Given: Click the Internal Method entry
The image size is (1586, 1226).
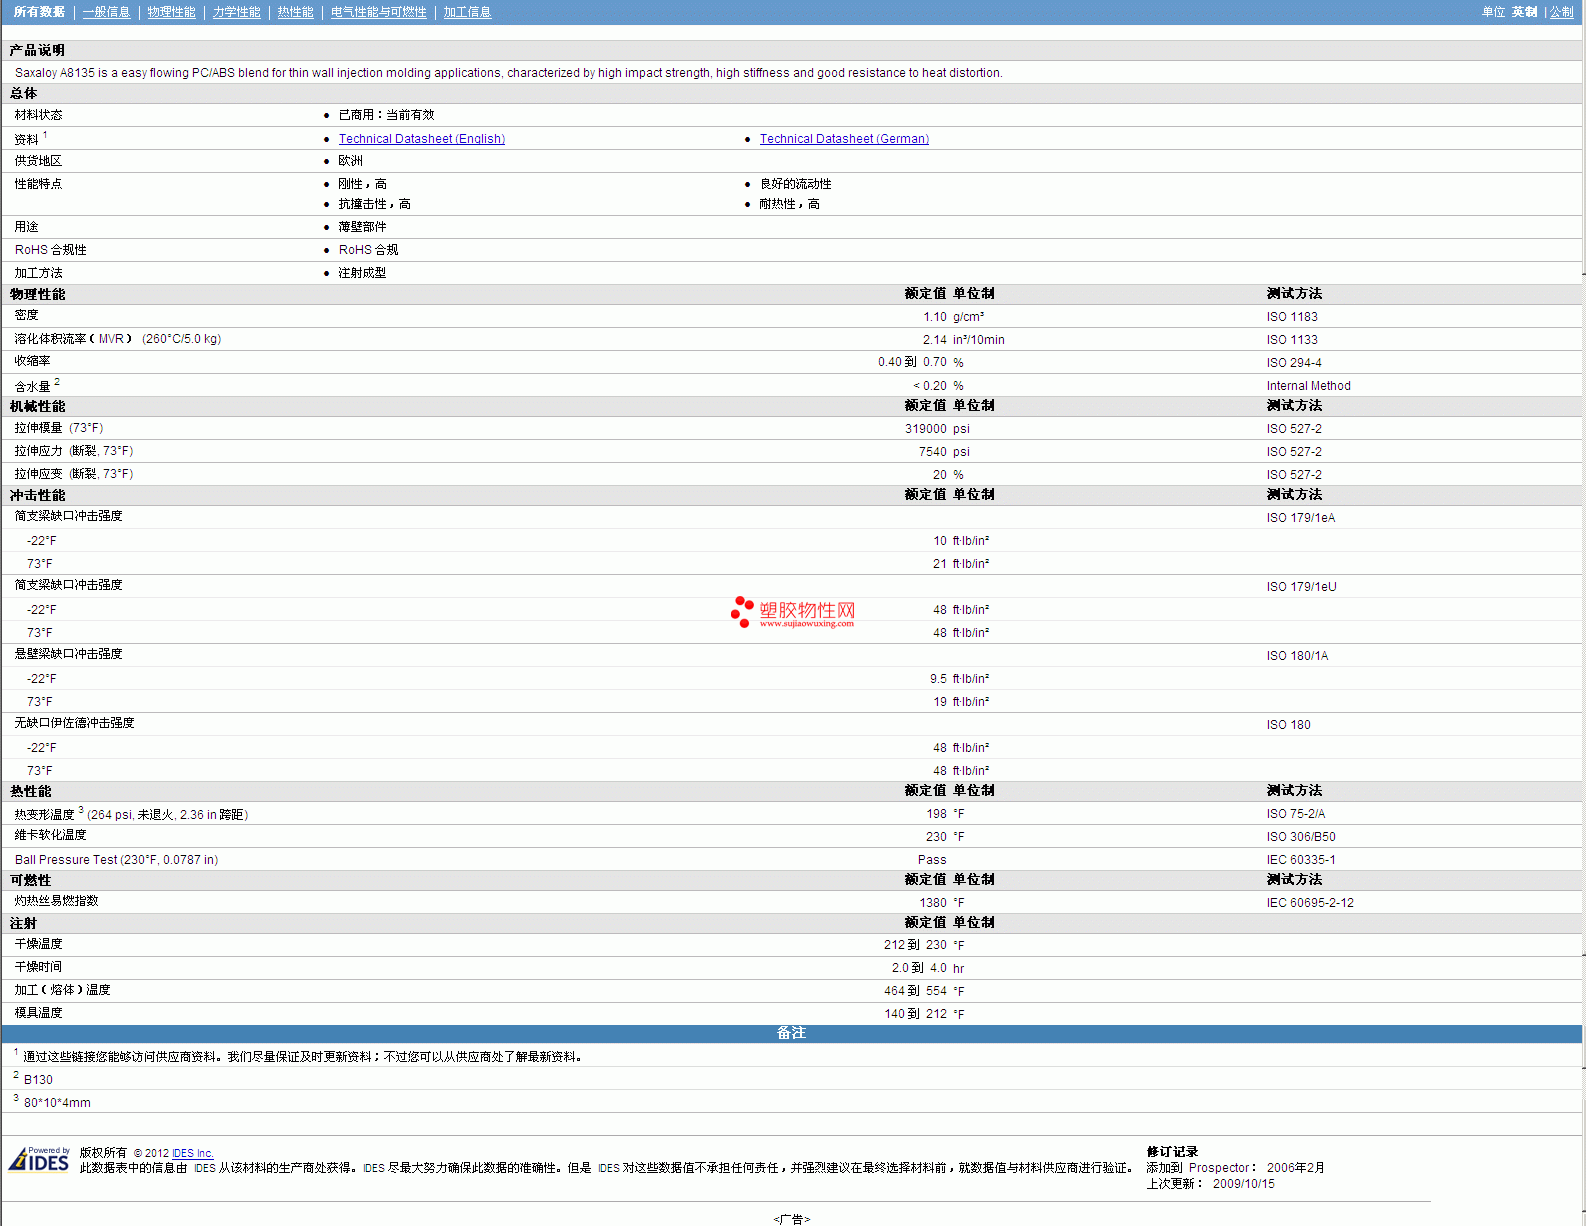Looking at the screenshot, I should click(x=1308, y=386).
